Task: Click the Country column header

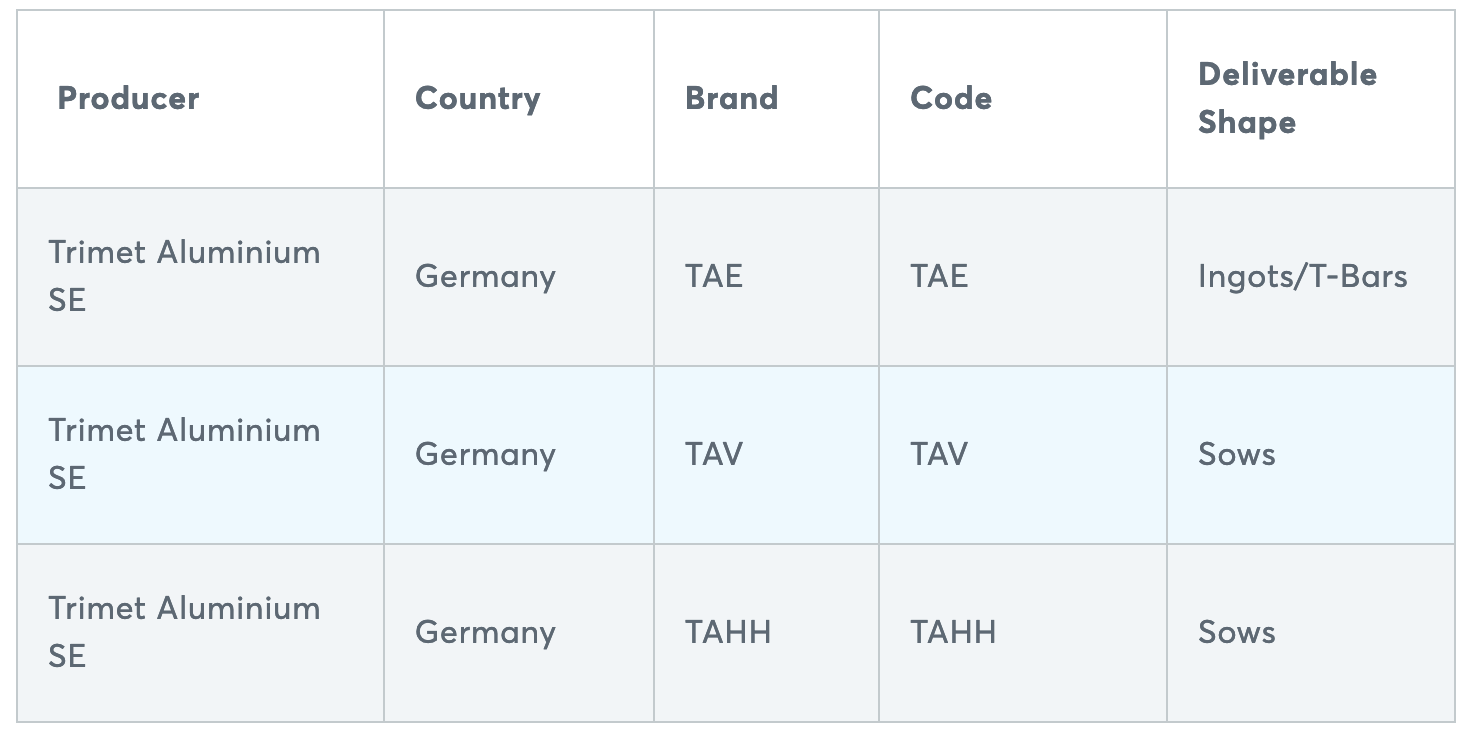Action: (477, 98)
